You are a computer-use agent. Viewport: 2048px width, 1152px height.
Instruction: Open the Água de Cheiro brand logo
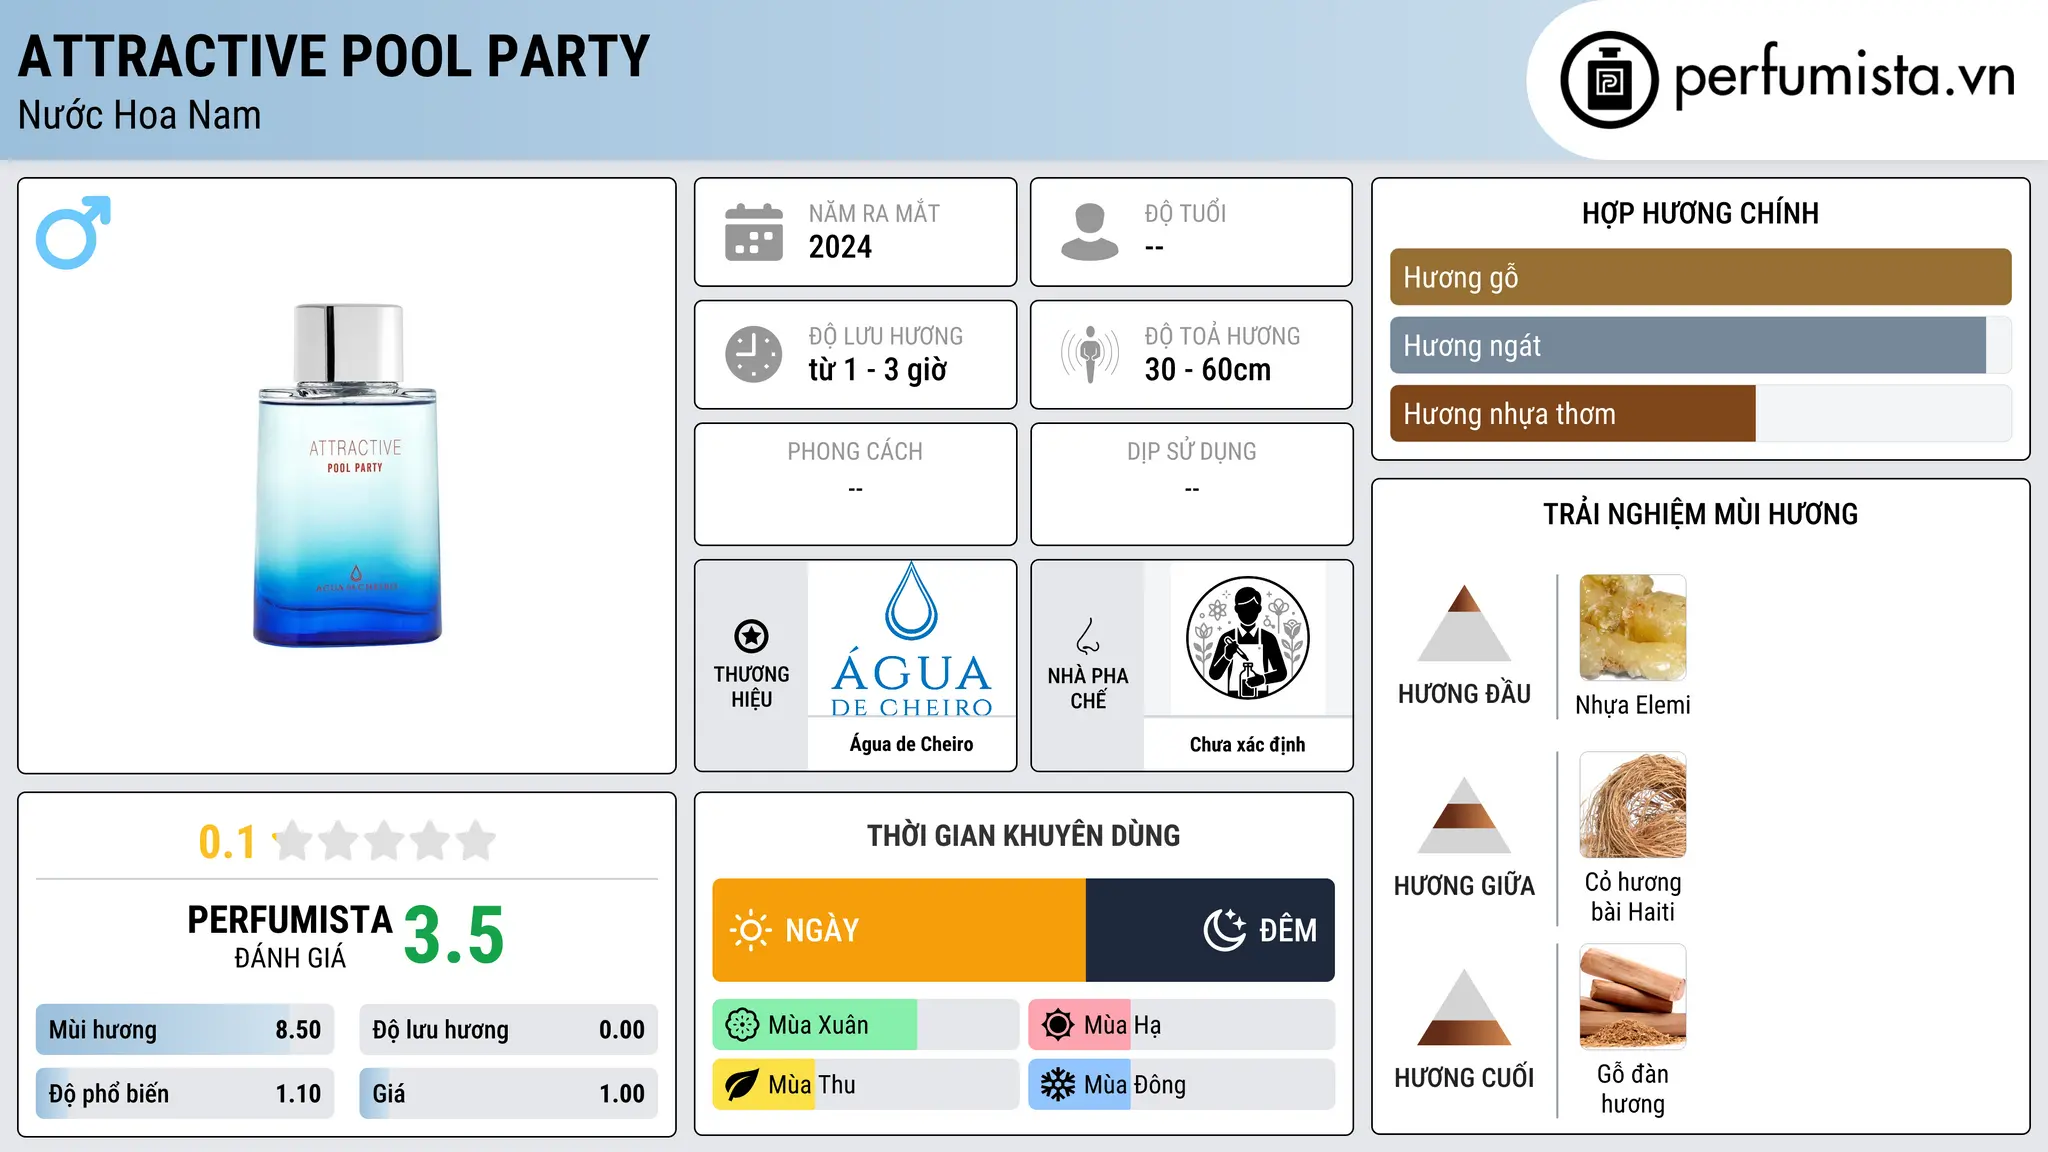click(911, 640)
